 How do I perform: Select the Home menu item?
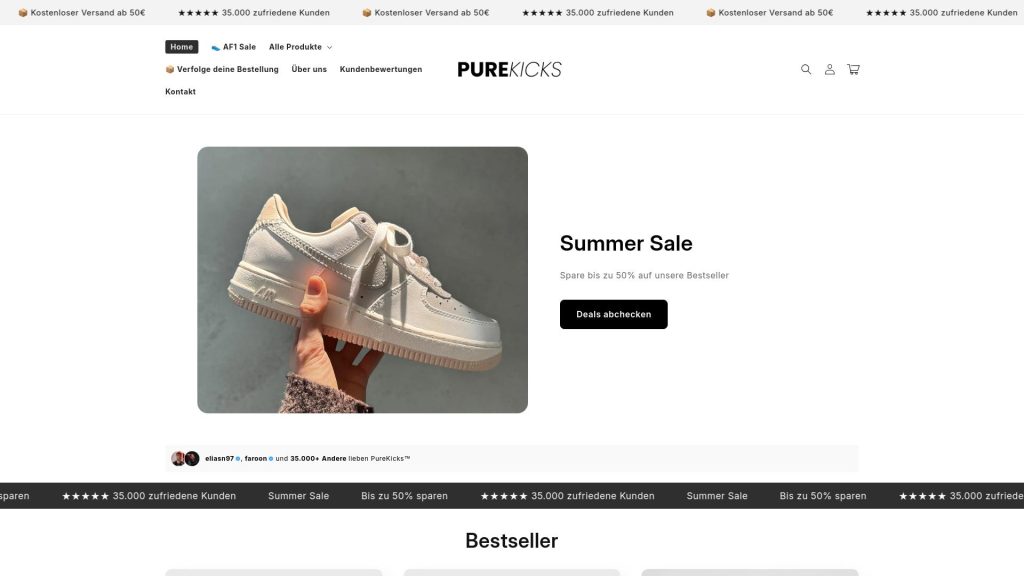click(x=182, y=47)
